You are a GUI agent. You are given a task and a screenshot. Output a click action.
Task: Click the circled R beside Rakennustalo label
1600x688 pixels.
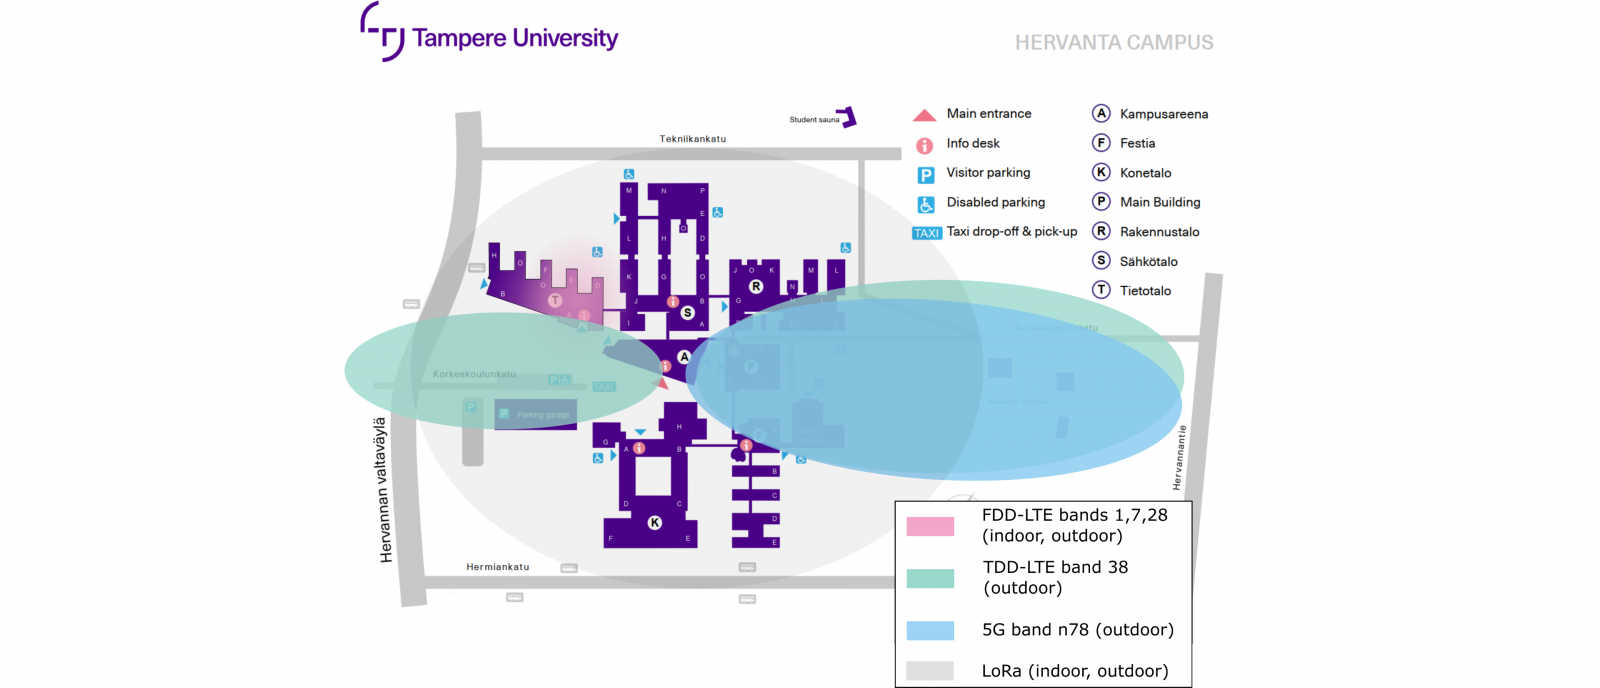[x=1101, y=231]
